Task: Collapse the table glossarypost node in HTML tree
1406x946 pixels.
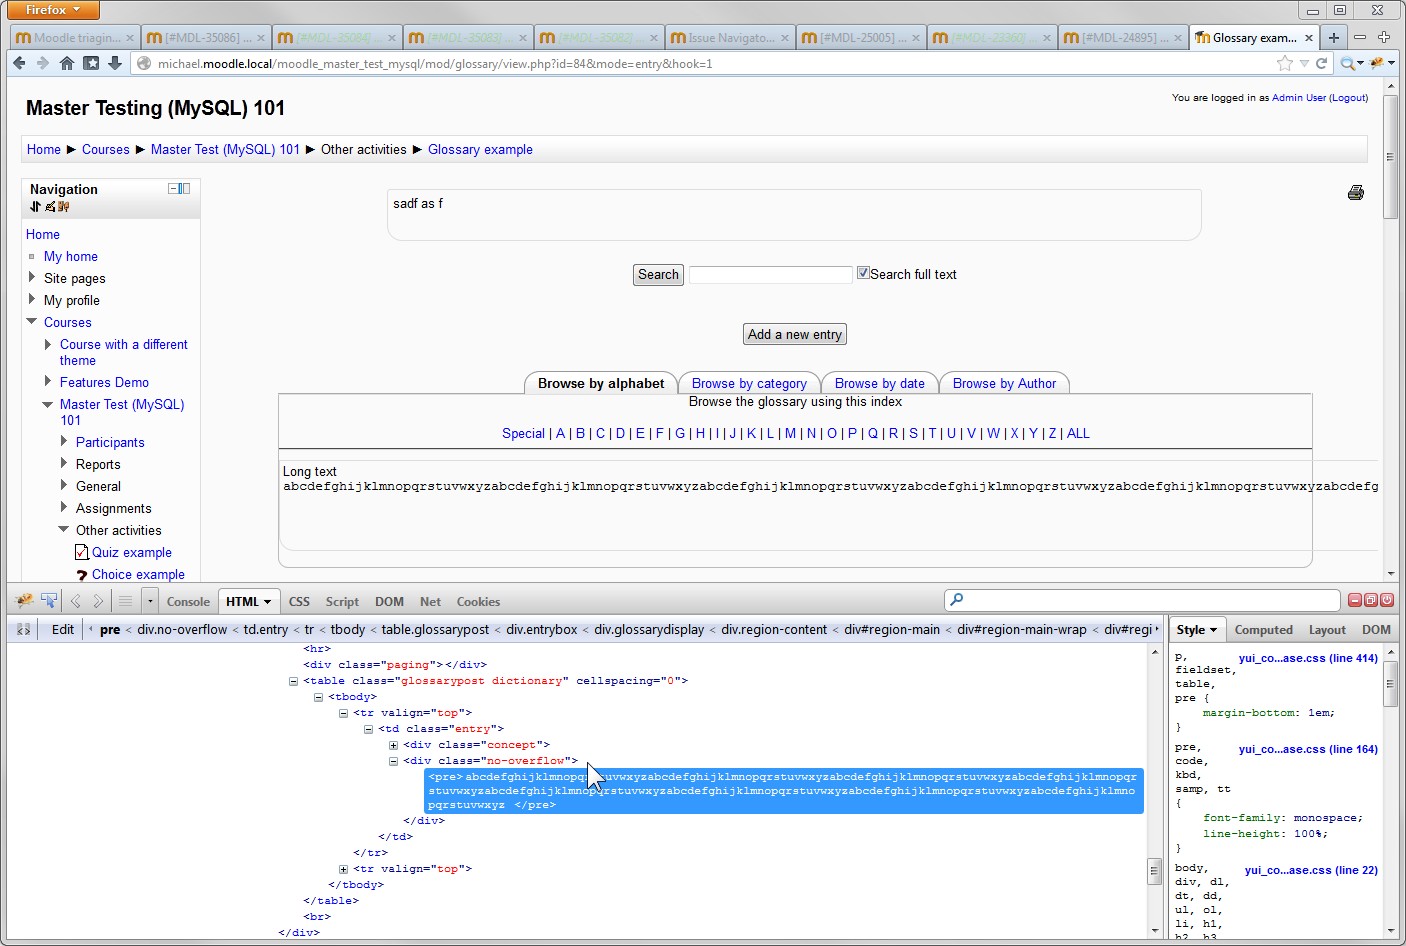Action: 293,681
